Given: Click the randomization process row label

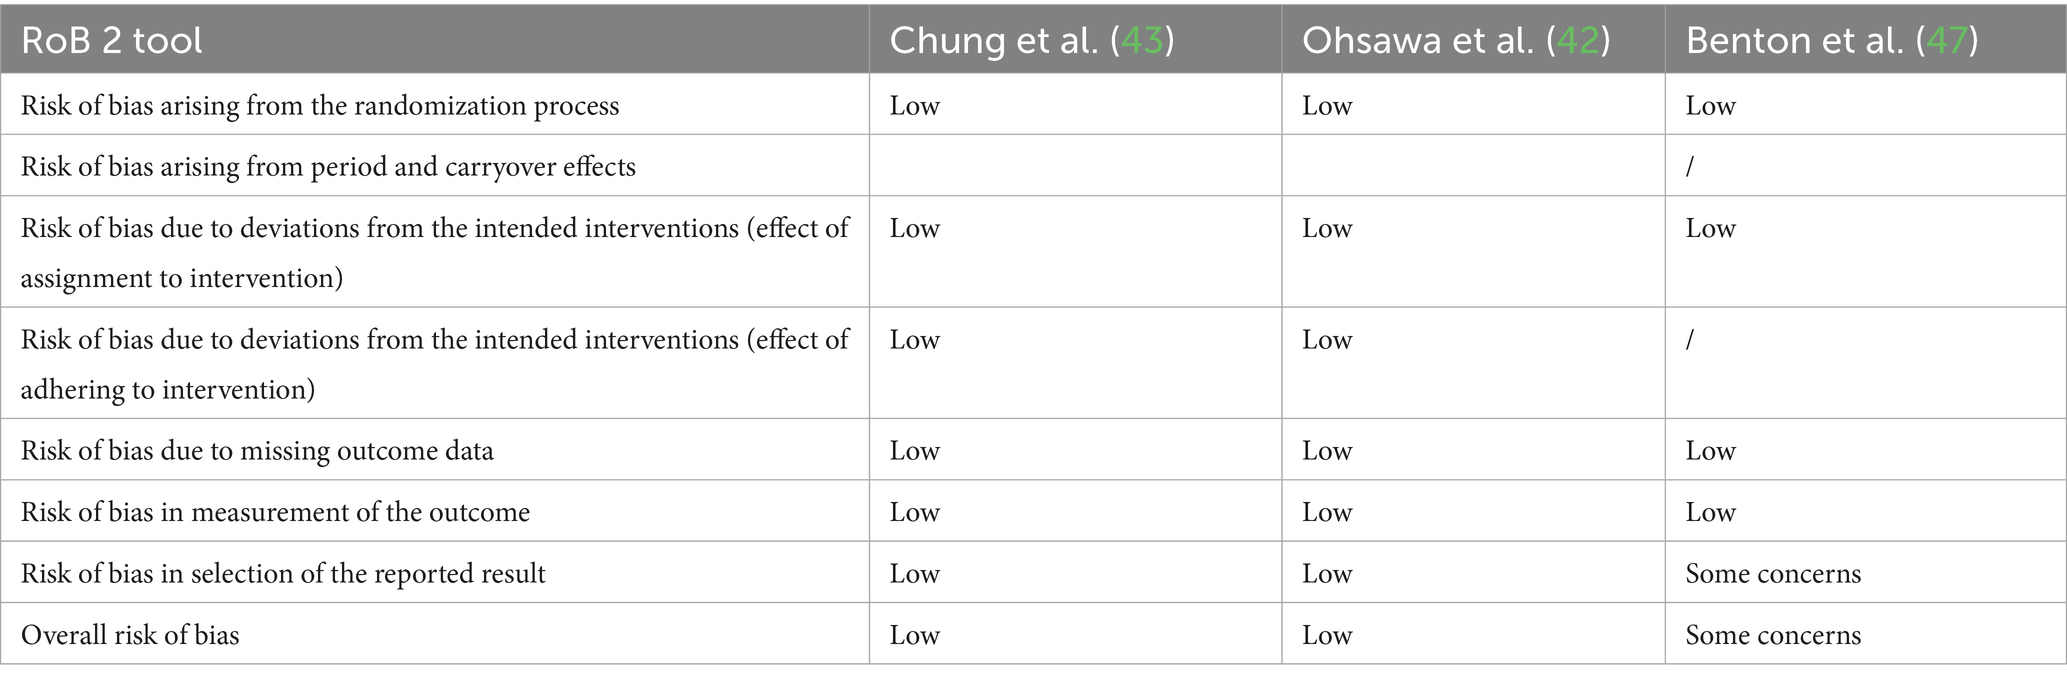Looking at the screenshot, I should pyautogui.click(x=320, y=106).
